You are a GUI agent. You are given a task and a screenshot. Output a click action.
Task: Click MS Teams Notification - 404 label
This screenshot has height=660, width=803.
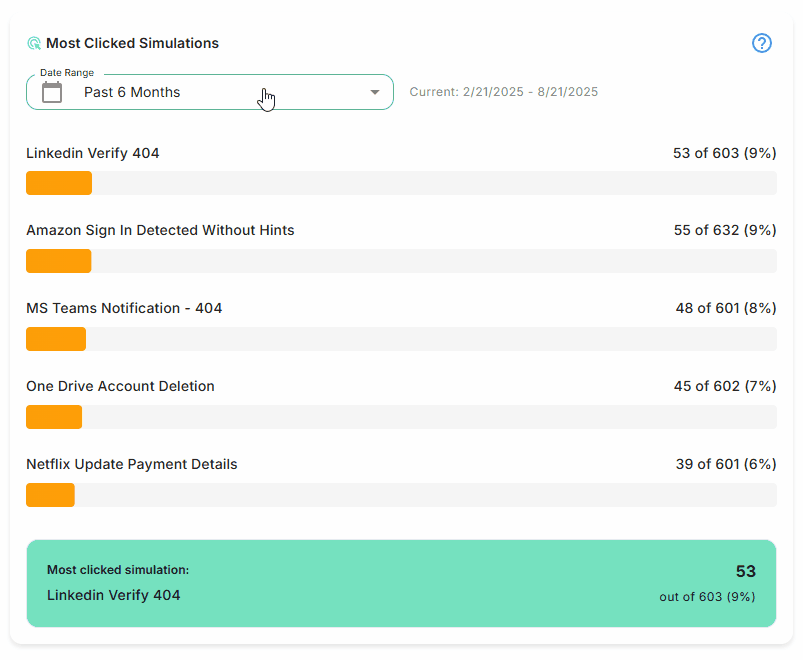tap(124, 308)
